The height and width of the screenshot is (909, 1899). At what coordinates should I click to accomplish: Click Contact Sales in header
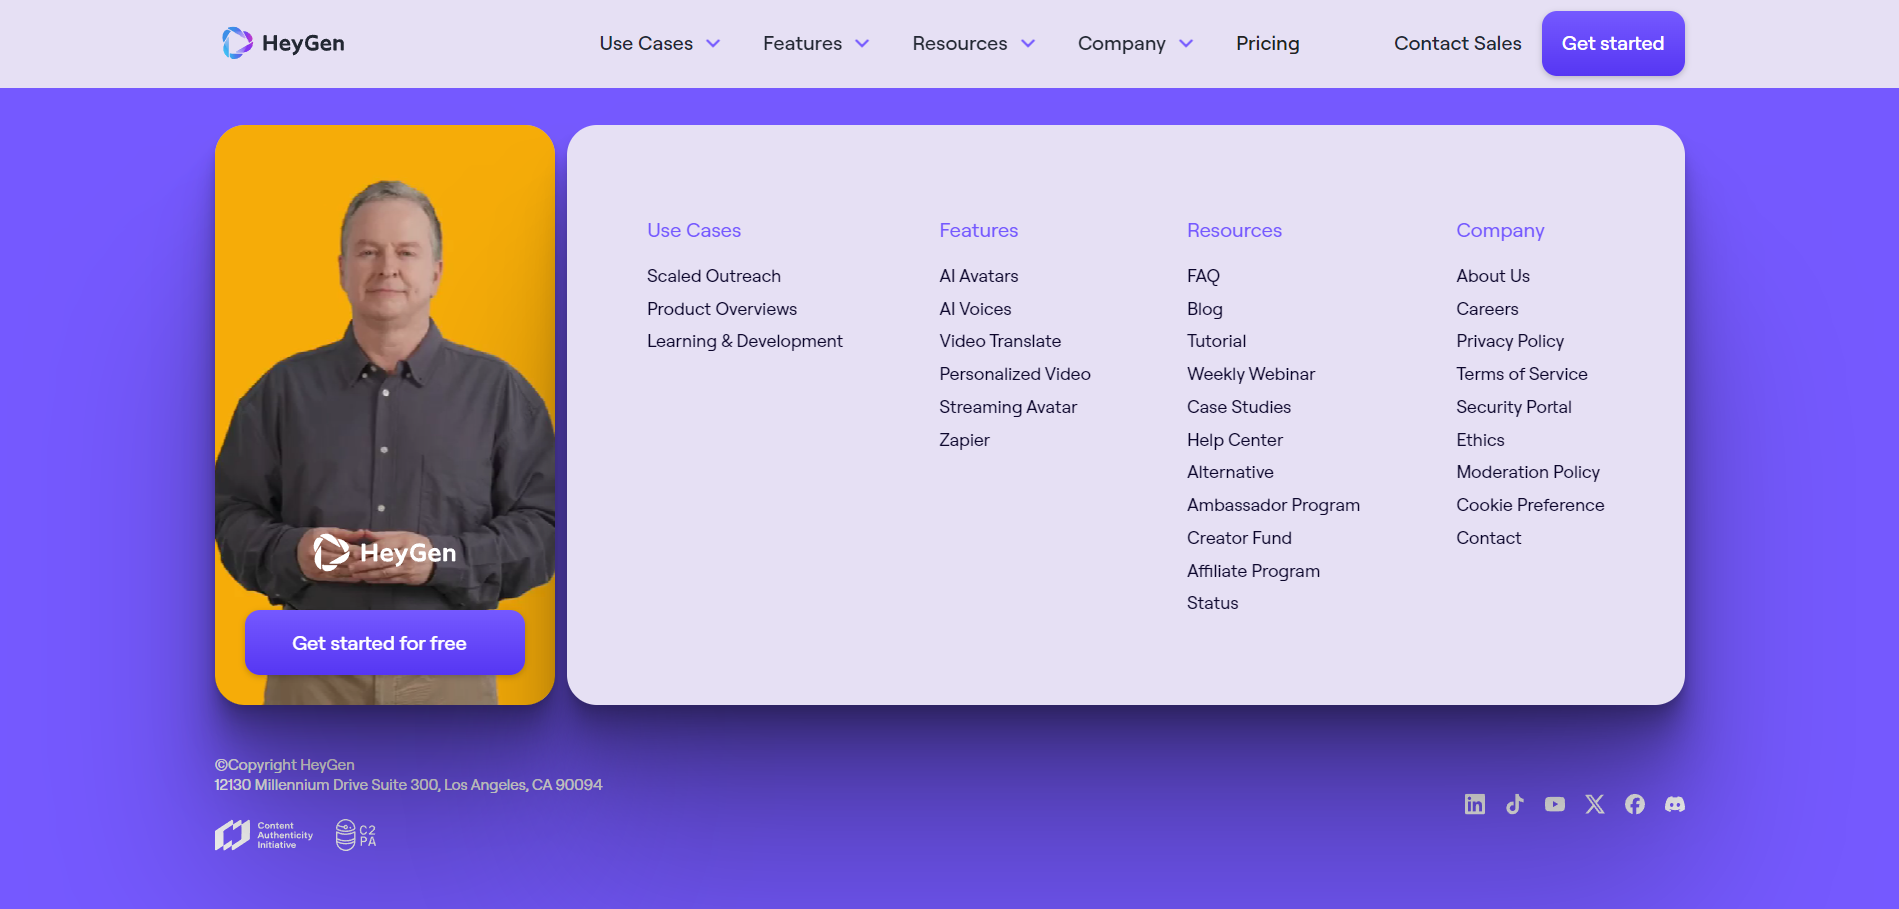[1458, 43]
